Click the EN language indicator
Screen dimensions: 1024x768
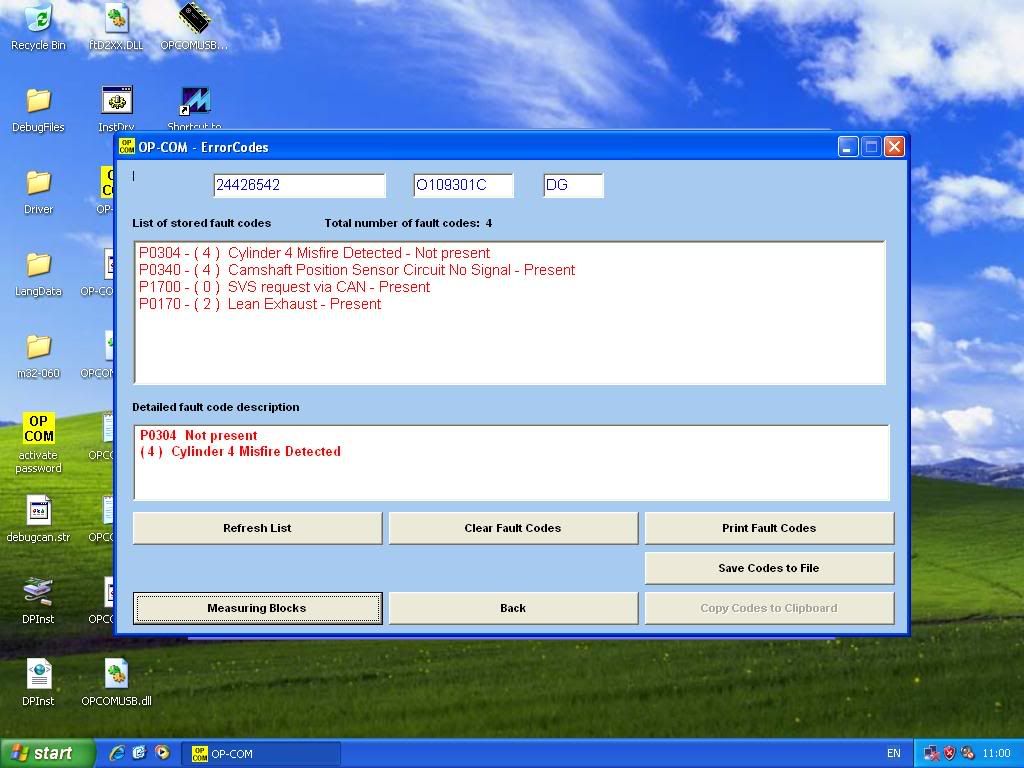894,754
